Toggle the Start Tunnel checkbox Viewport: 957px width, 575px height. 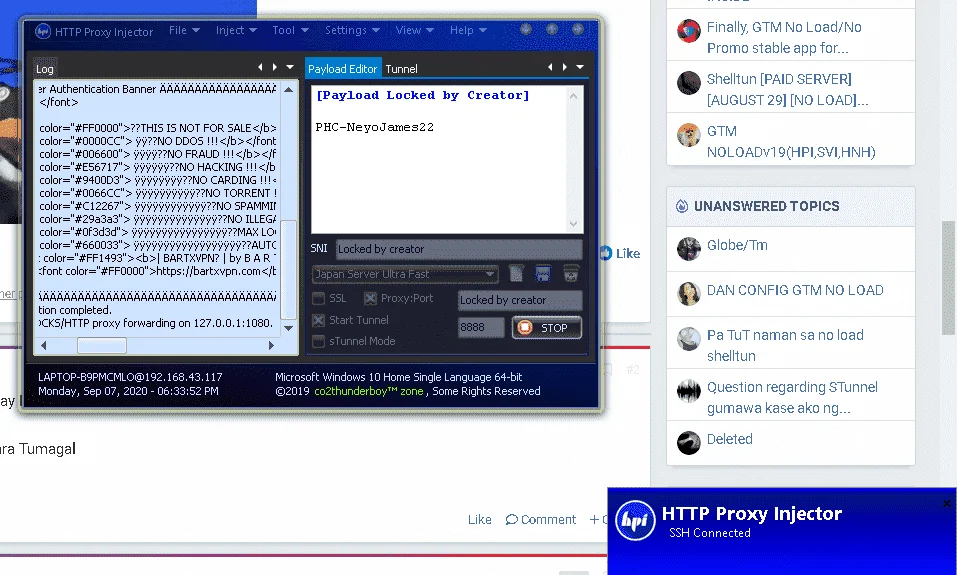319,320
